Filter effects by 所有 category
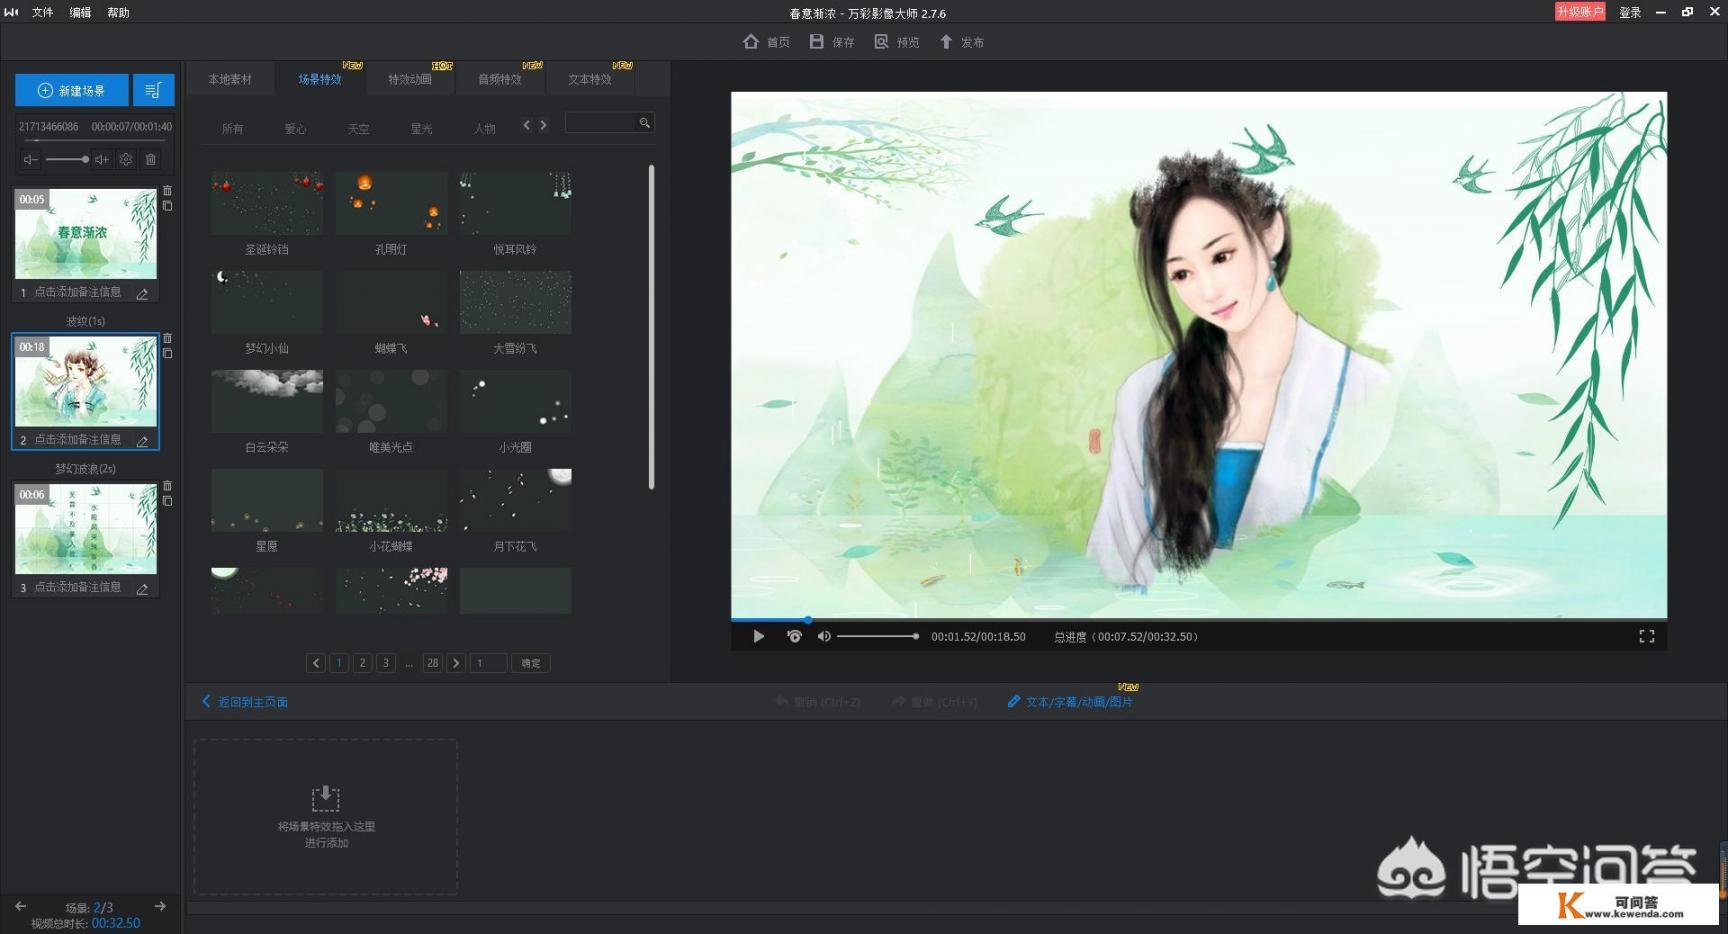This screenshot has width=1728, height=934. coord(233,129)
